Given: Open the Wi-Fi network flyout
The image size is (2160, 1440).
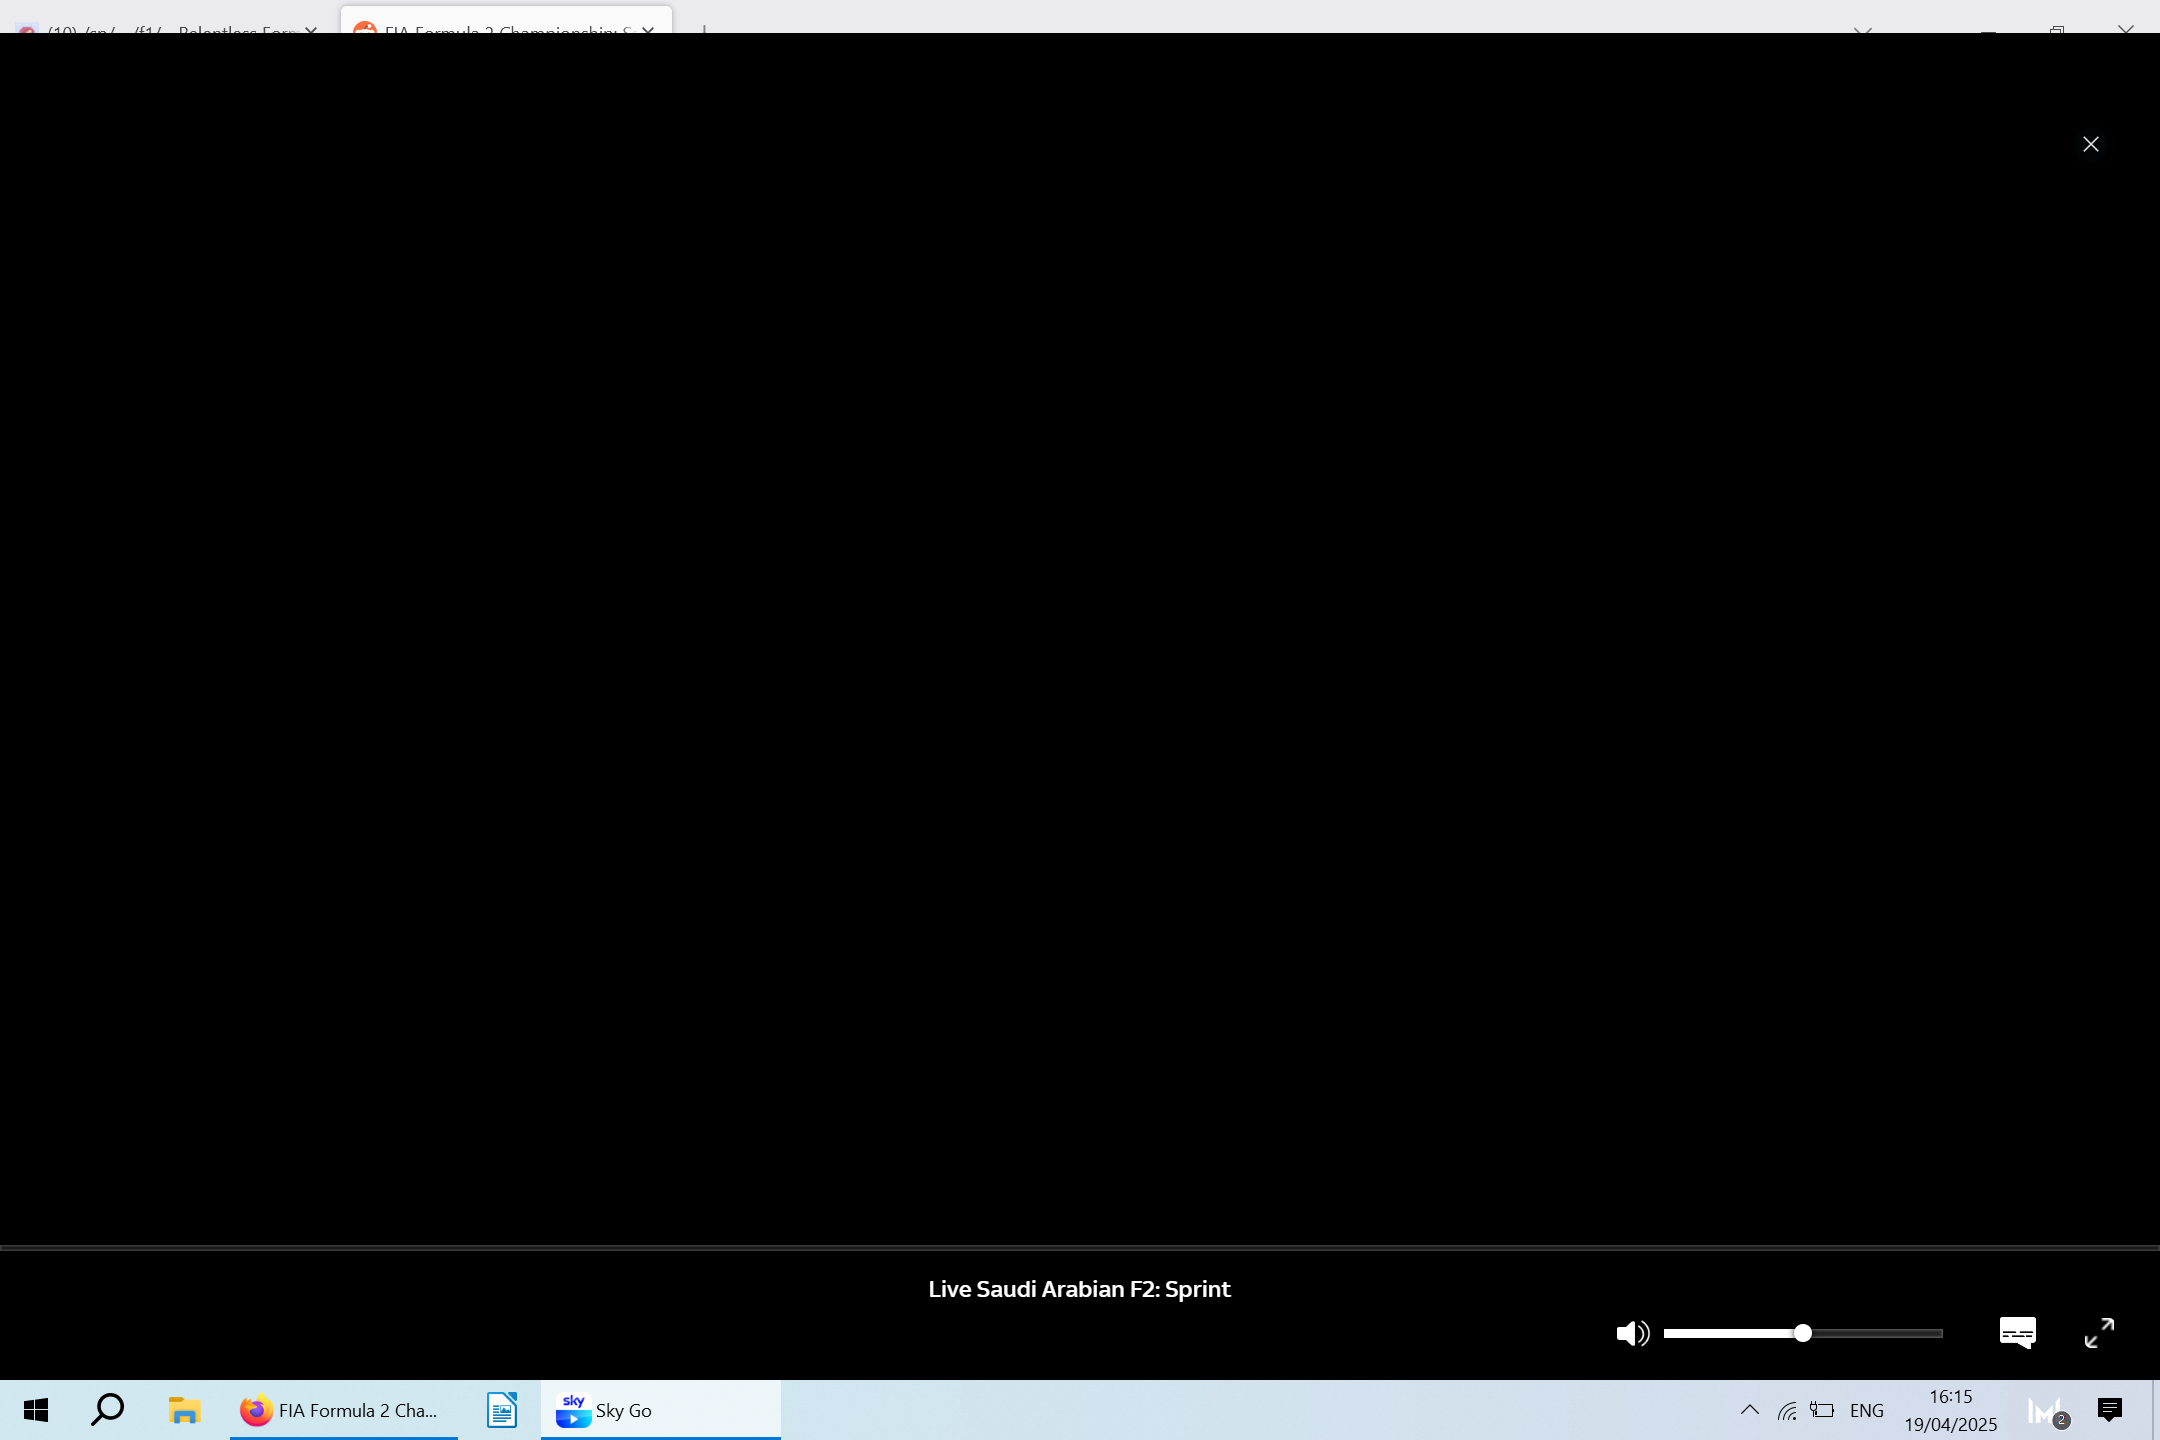Looking at the screenshot, I should pyautogui.click(x=1787, y=1411).
